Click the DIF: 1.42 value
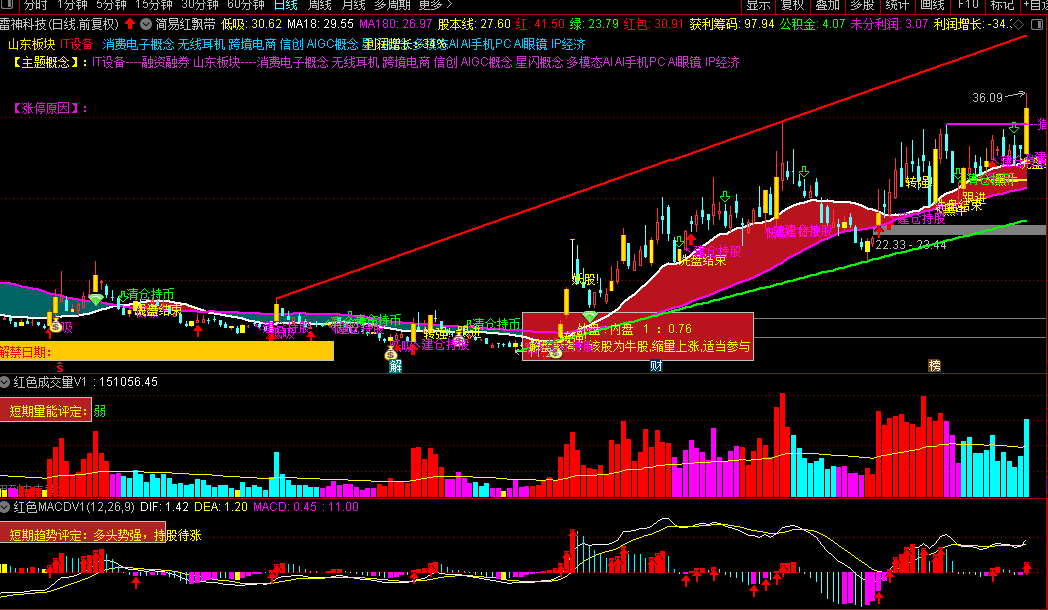The height and width of the screenshot is (610, 1048). coord(164,507)
